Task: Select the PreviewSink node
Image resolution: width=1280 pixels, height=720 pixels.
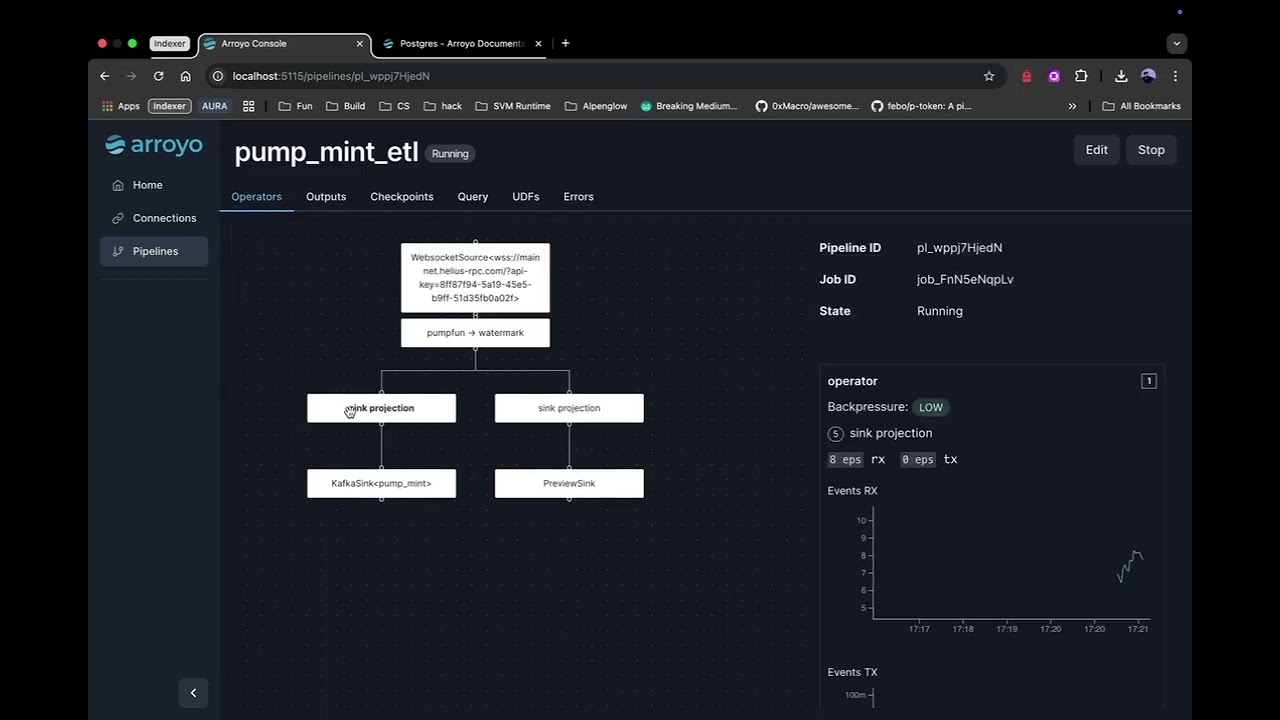Action: [x=569, y=483]
